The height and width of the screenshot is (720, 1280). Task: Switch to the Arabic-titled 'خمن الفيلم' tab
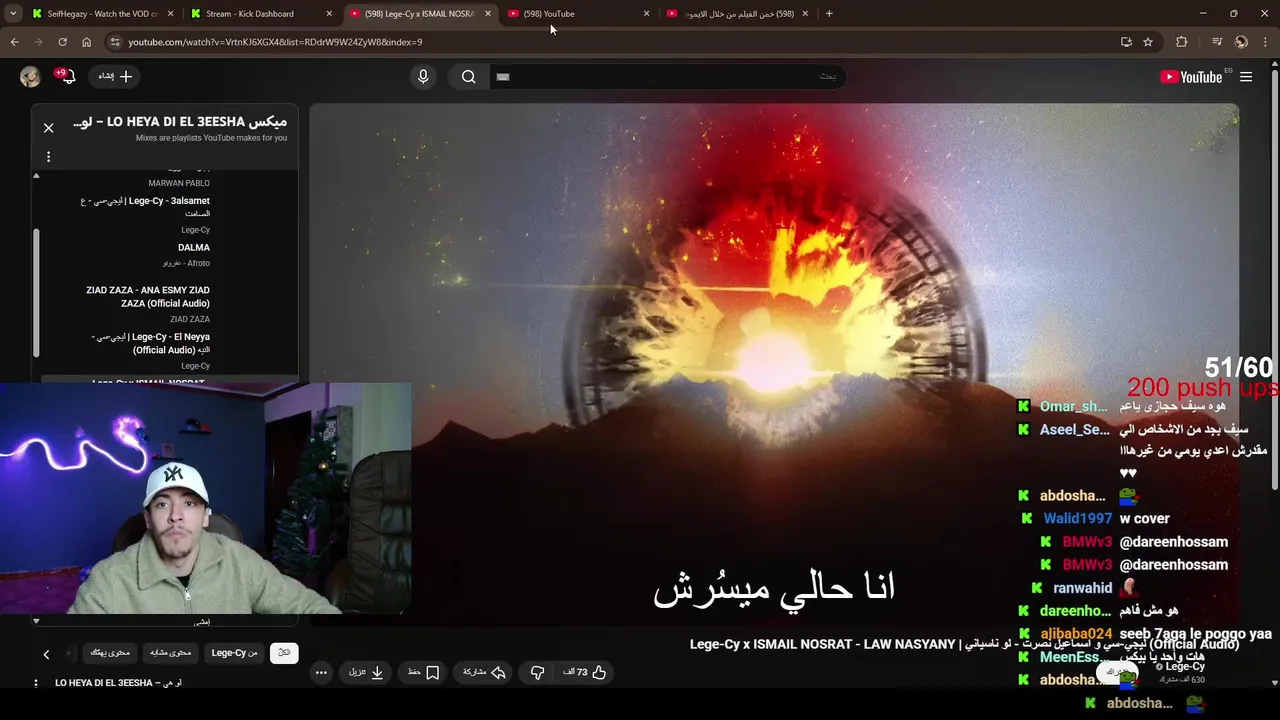[739, 14]
